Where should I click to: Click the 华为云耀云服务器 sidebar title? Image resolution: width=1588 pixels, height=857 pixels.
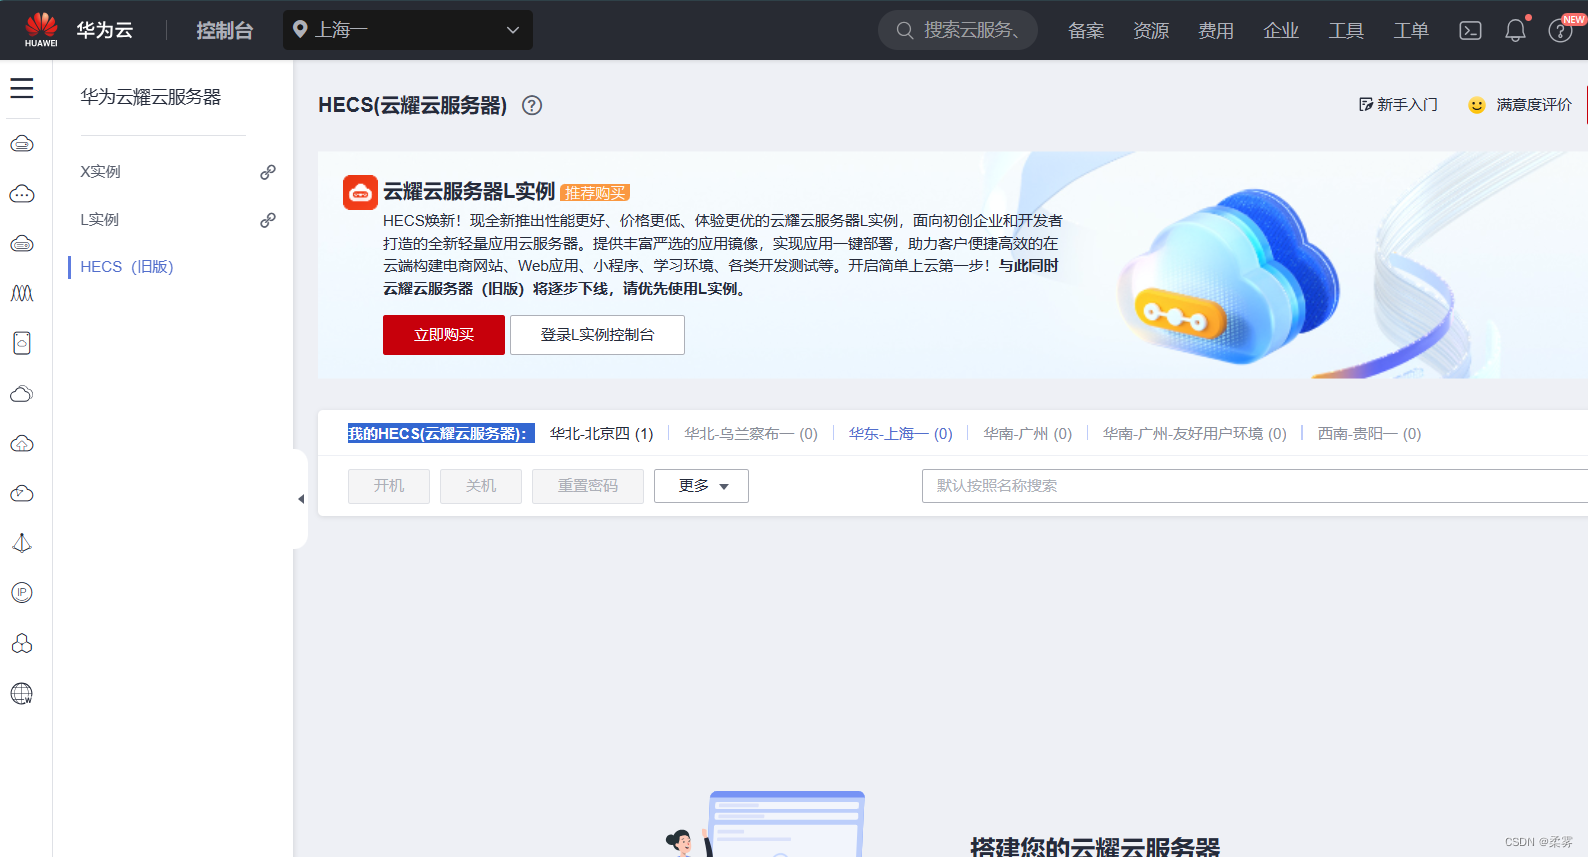151,97
